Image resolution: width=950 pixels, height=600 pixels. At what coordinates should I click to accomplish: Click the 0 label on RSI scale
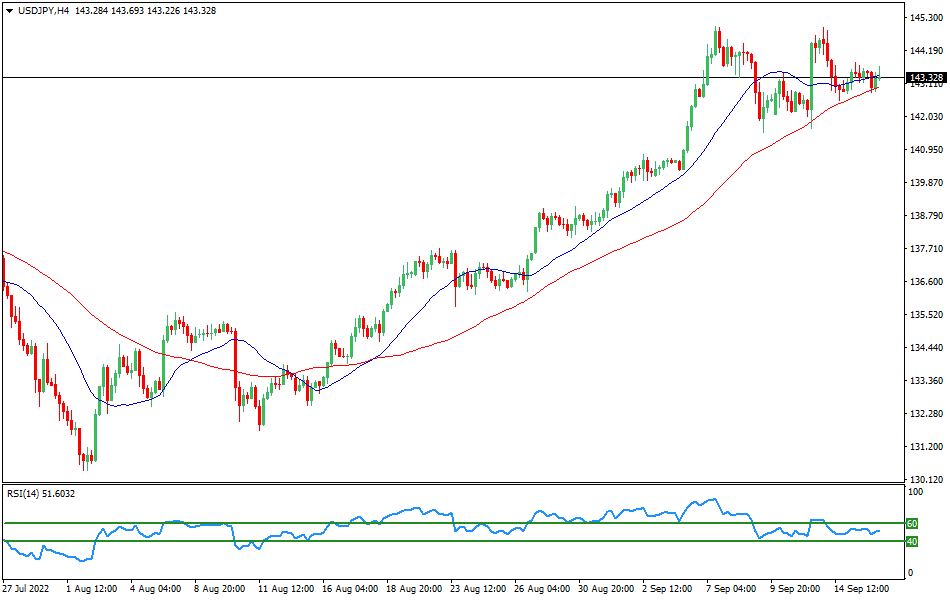coord(909,573)
